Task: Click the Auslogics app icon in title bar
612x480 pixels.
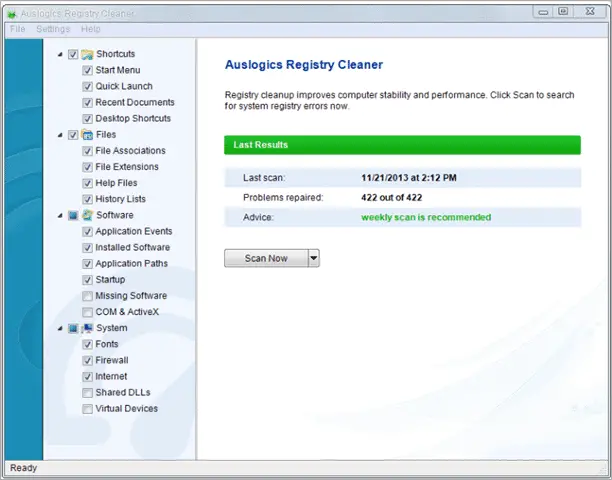Action: pyautogui.click(x=12, y=14)
